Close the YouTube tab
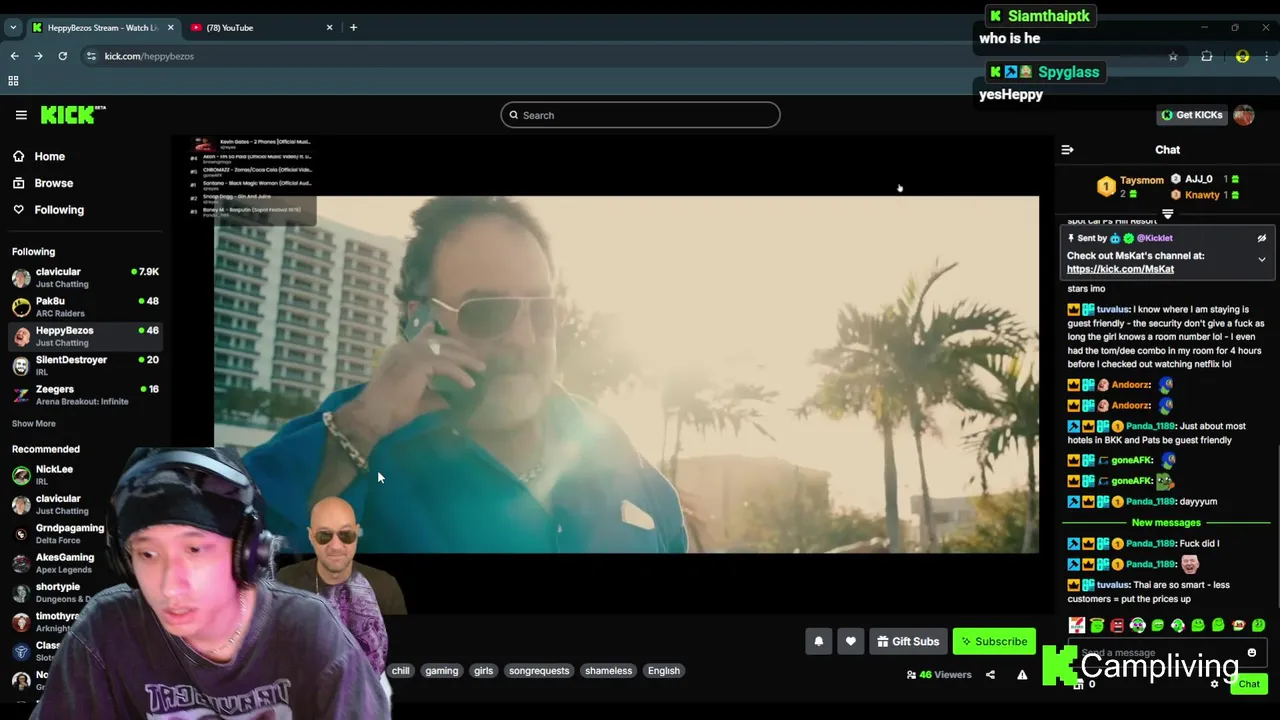1280x720 pixels. coord(329,28)
